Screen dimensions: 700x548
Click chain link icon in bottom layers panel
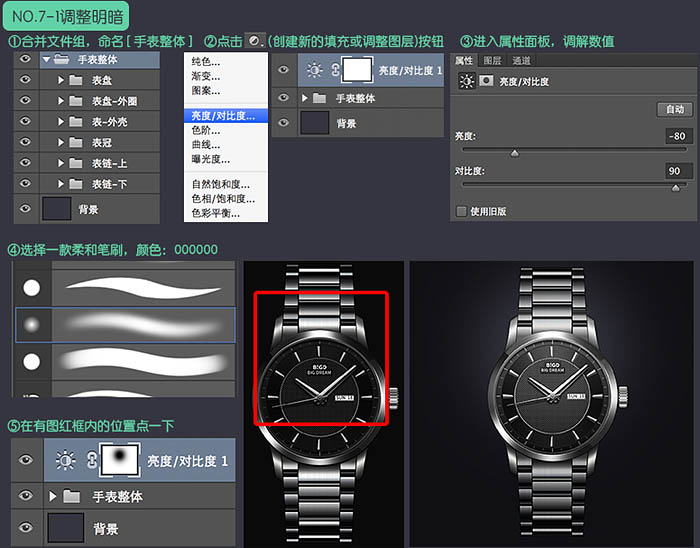click(x=92, y=460)
